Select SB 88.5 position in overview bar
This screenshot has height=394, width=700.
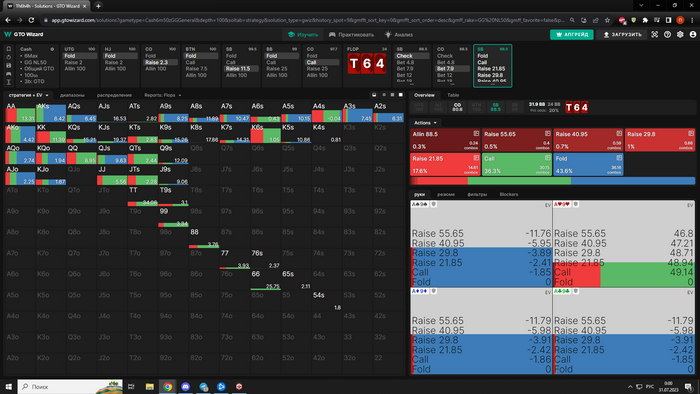point(496,107)
